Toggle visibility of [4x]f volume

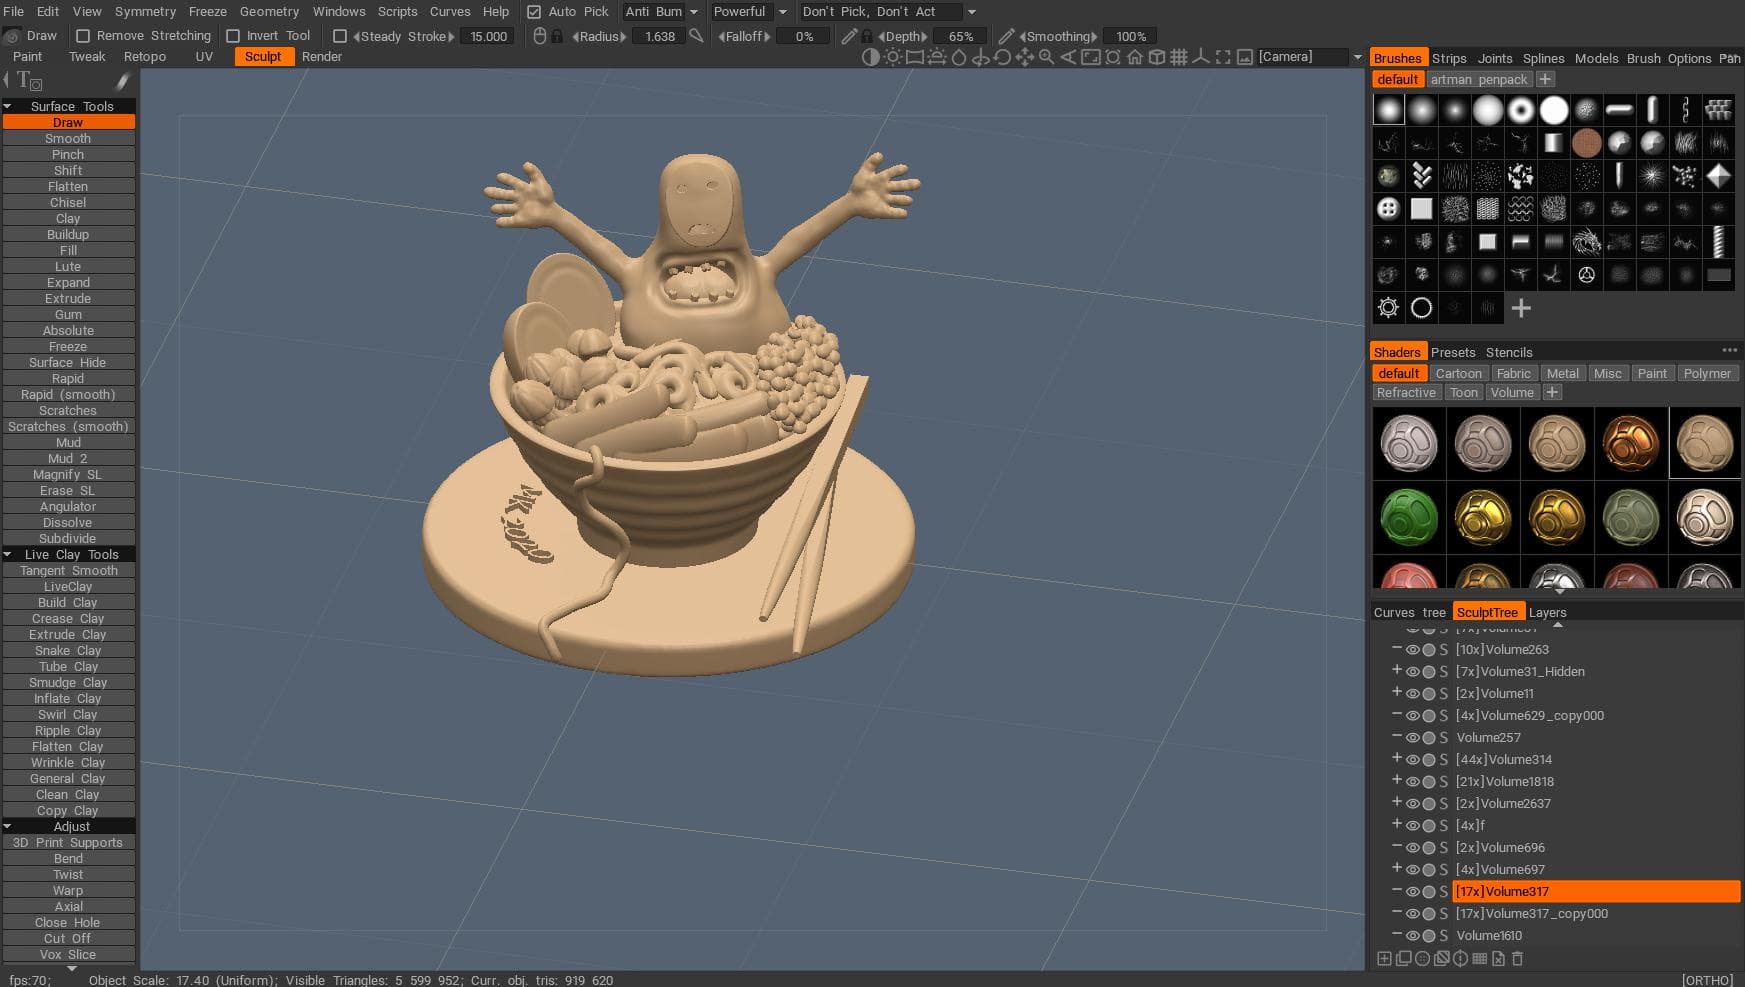point(1413,825)
